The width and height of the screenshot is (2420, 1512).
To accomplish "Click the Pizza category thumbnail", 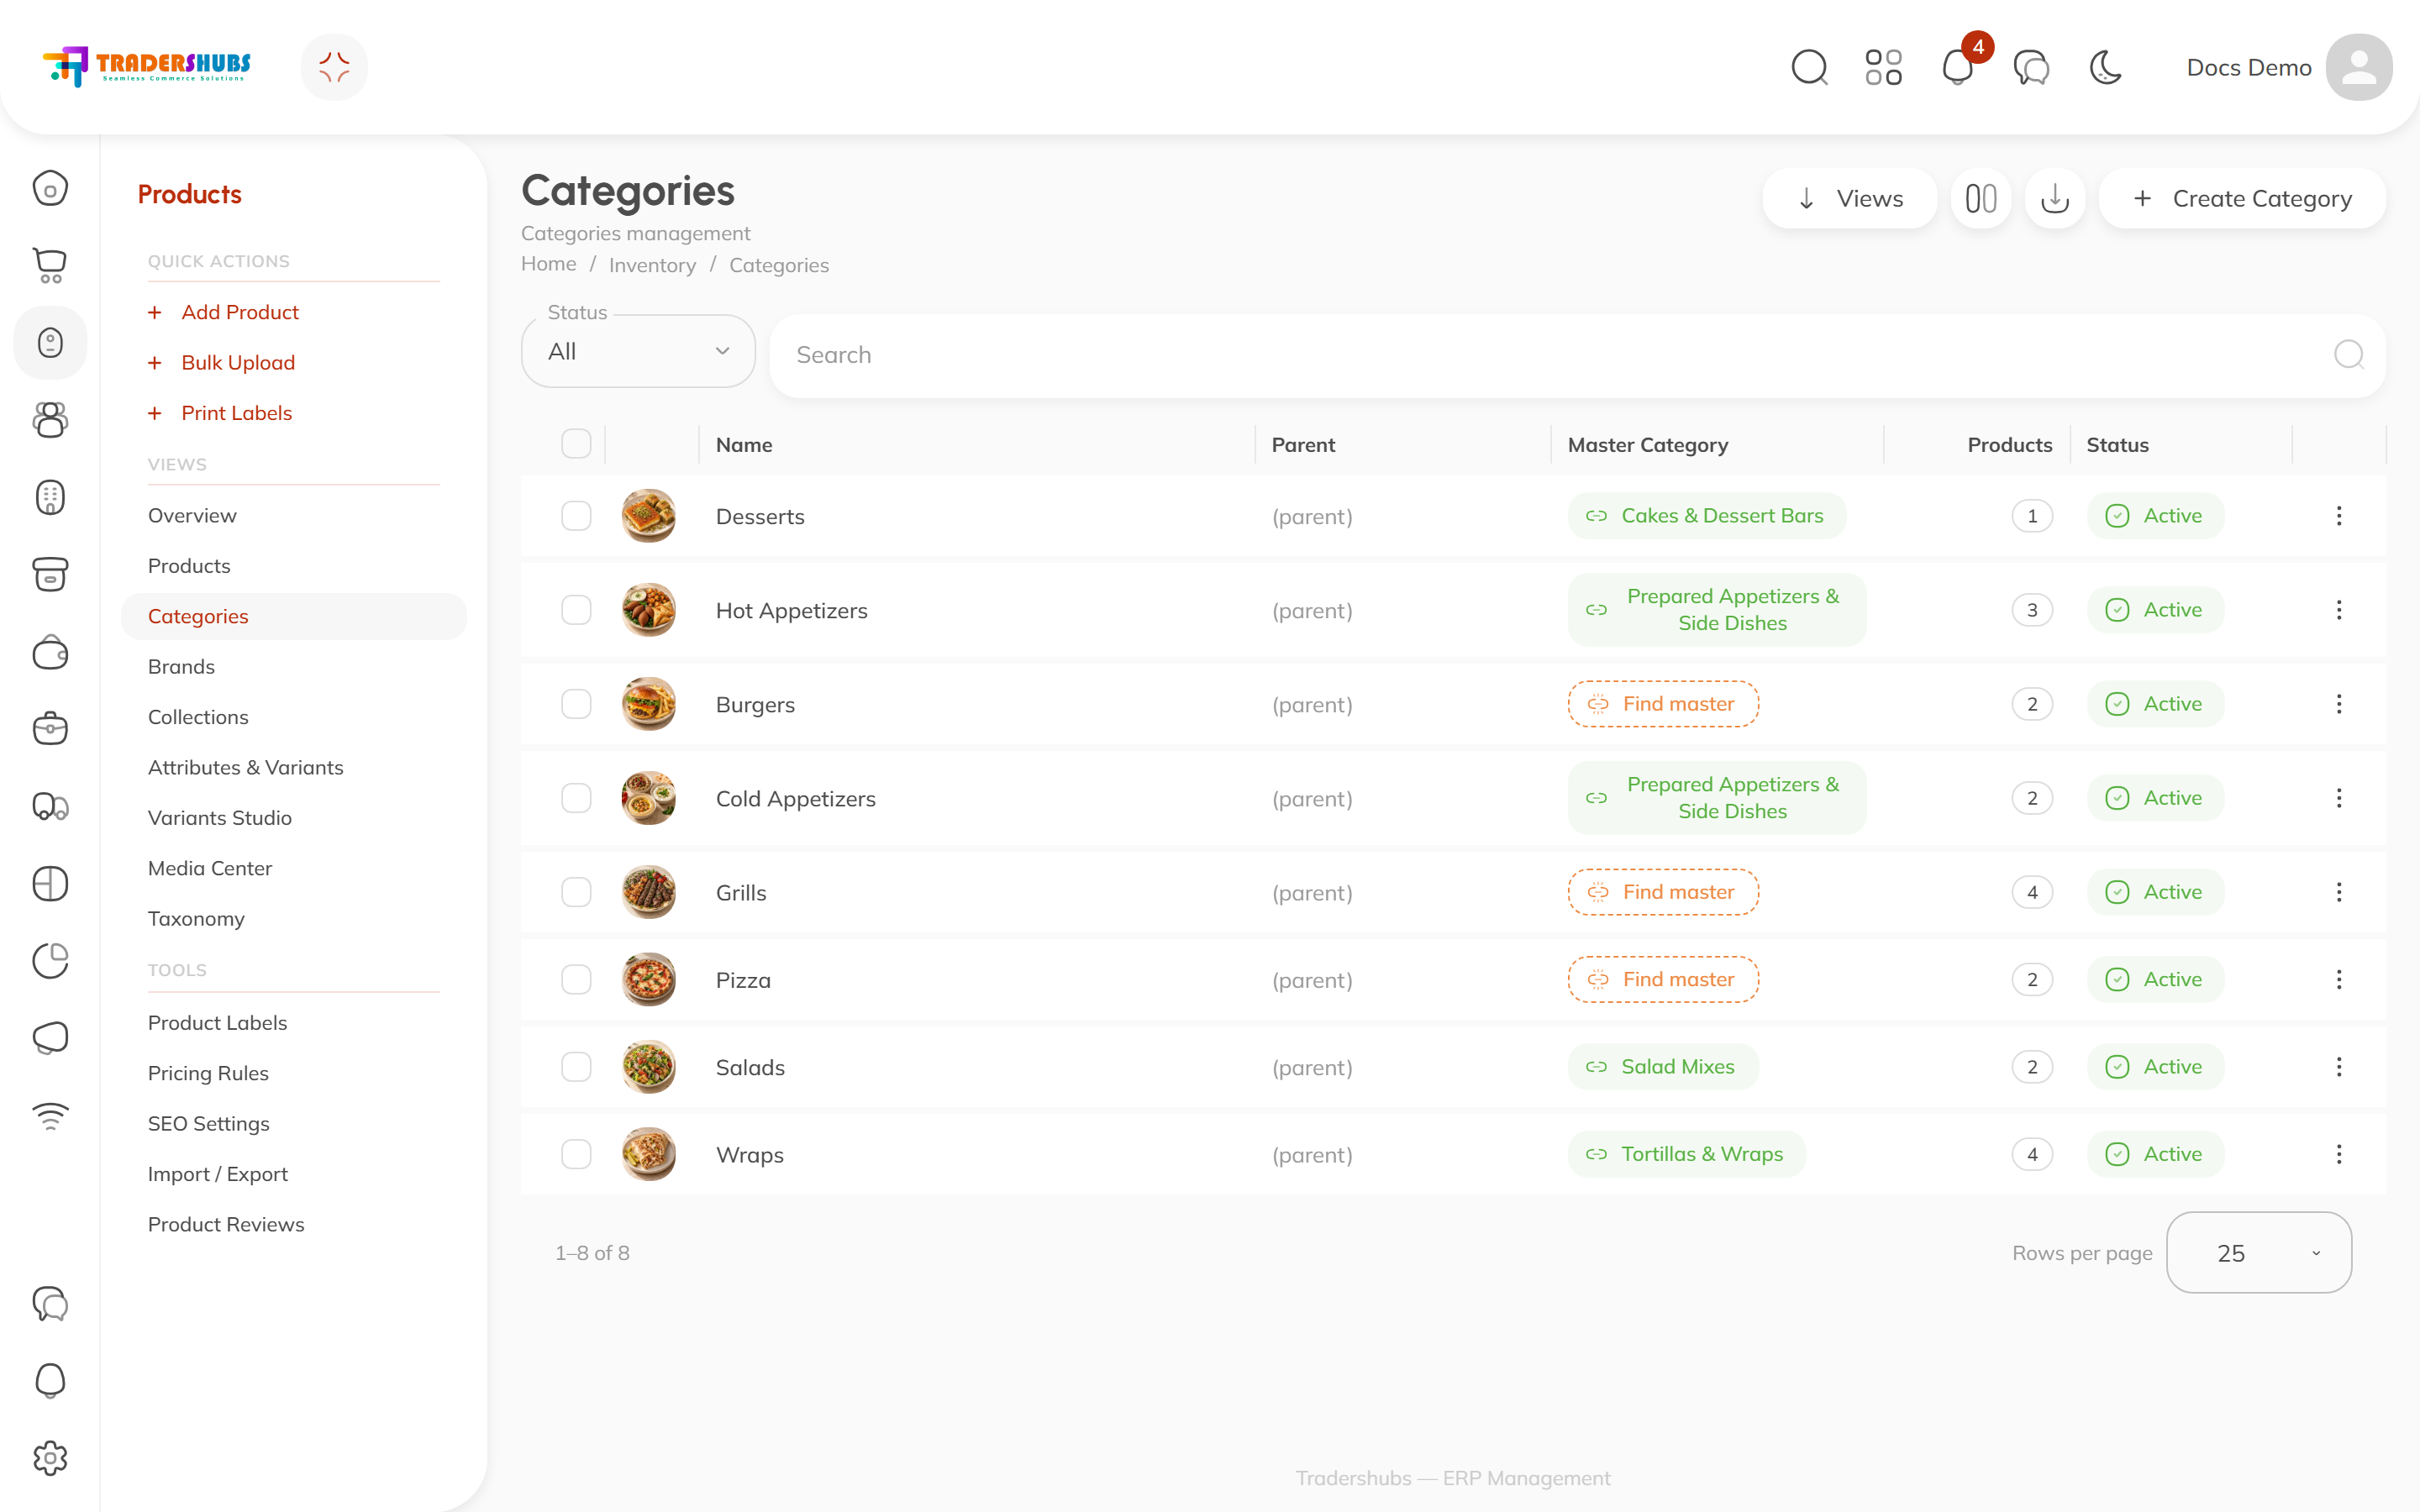I will tap(648, 980).
